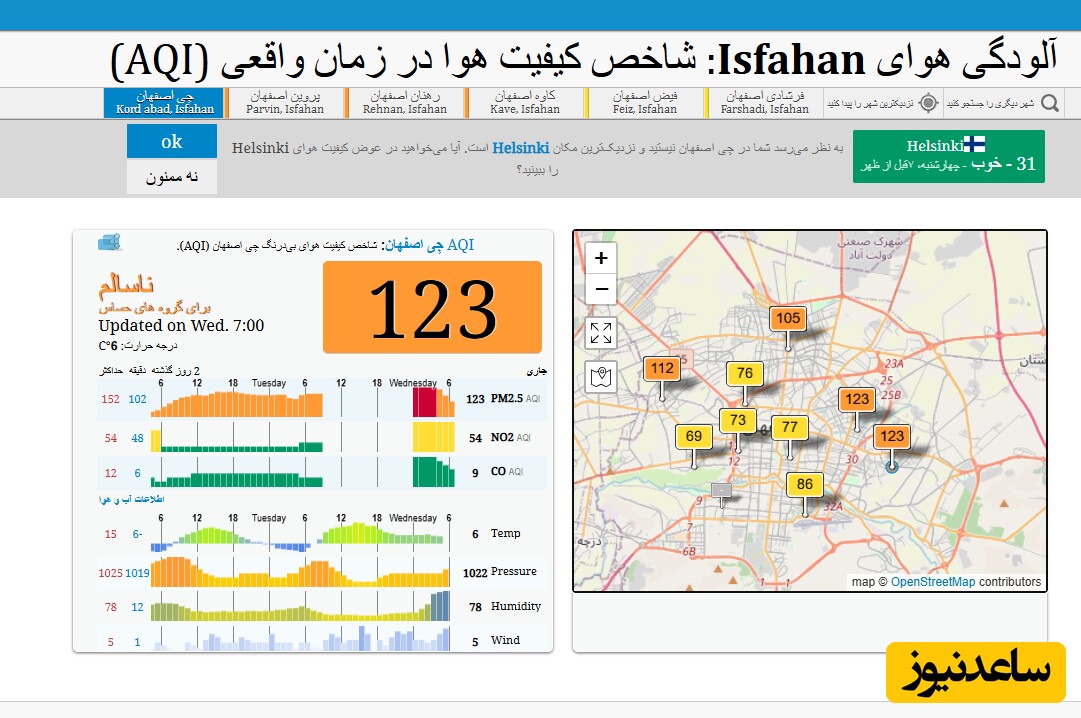Click the Wind row label
The height and width of the screenshot is (718, 1081).
505,640
